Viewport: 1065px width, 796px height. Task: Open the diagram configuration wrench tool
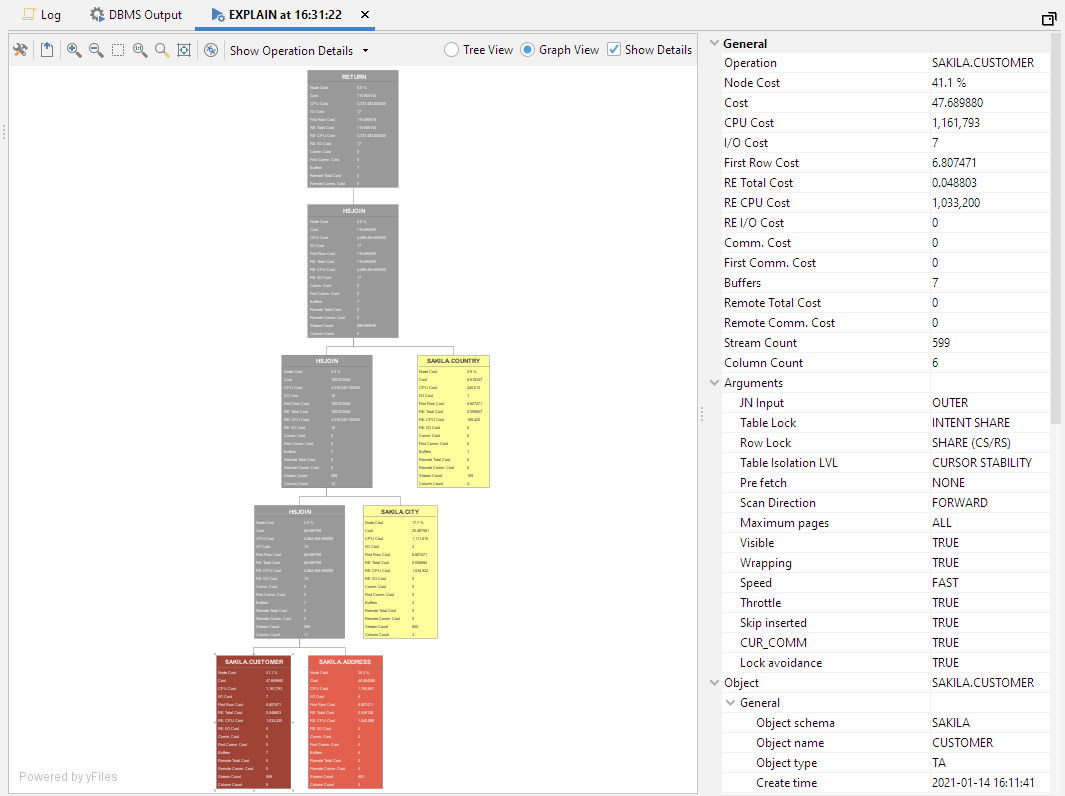click(20, 49)
